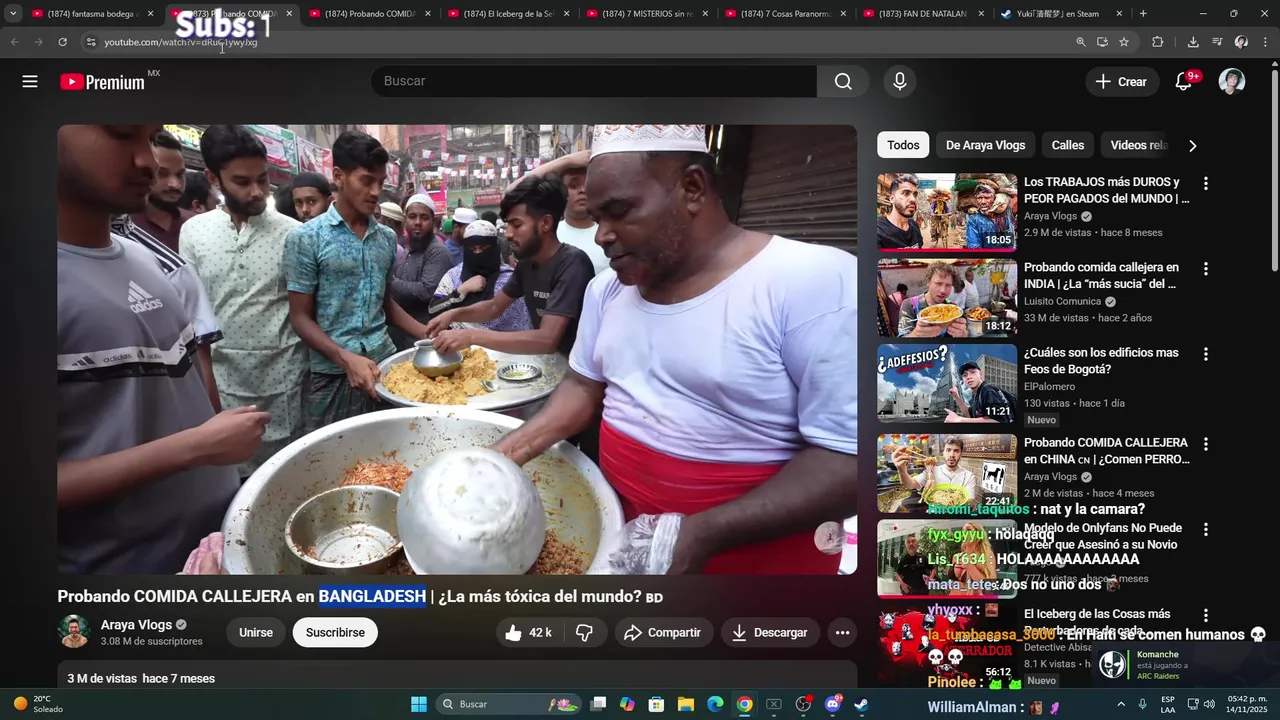Like the video with thumbs-up 42 k
The width and height of the screenshot is (1280, 720).
tap(529, 633)
